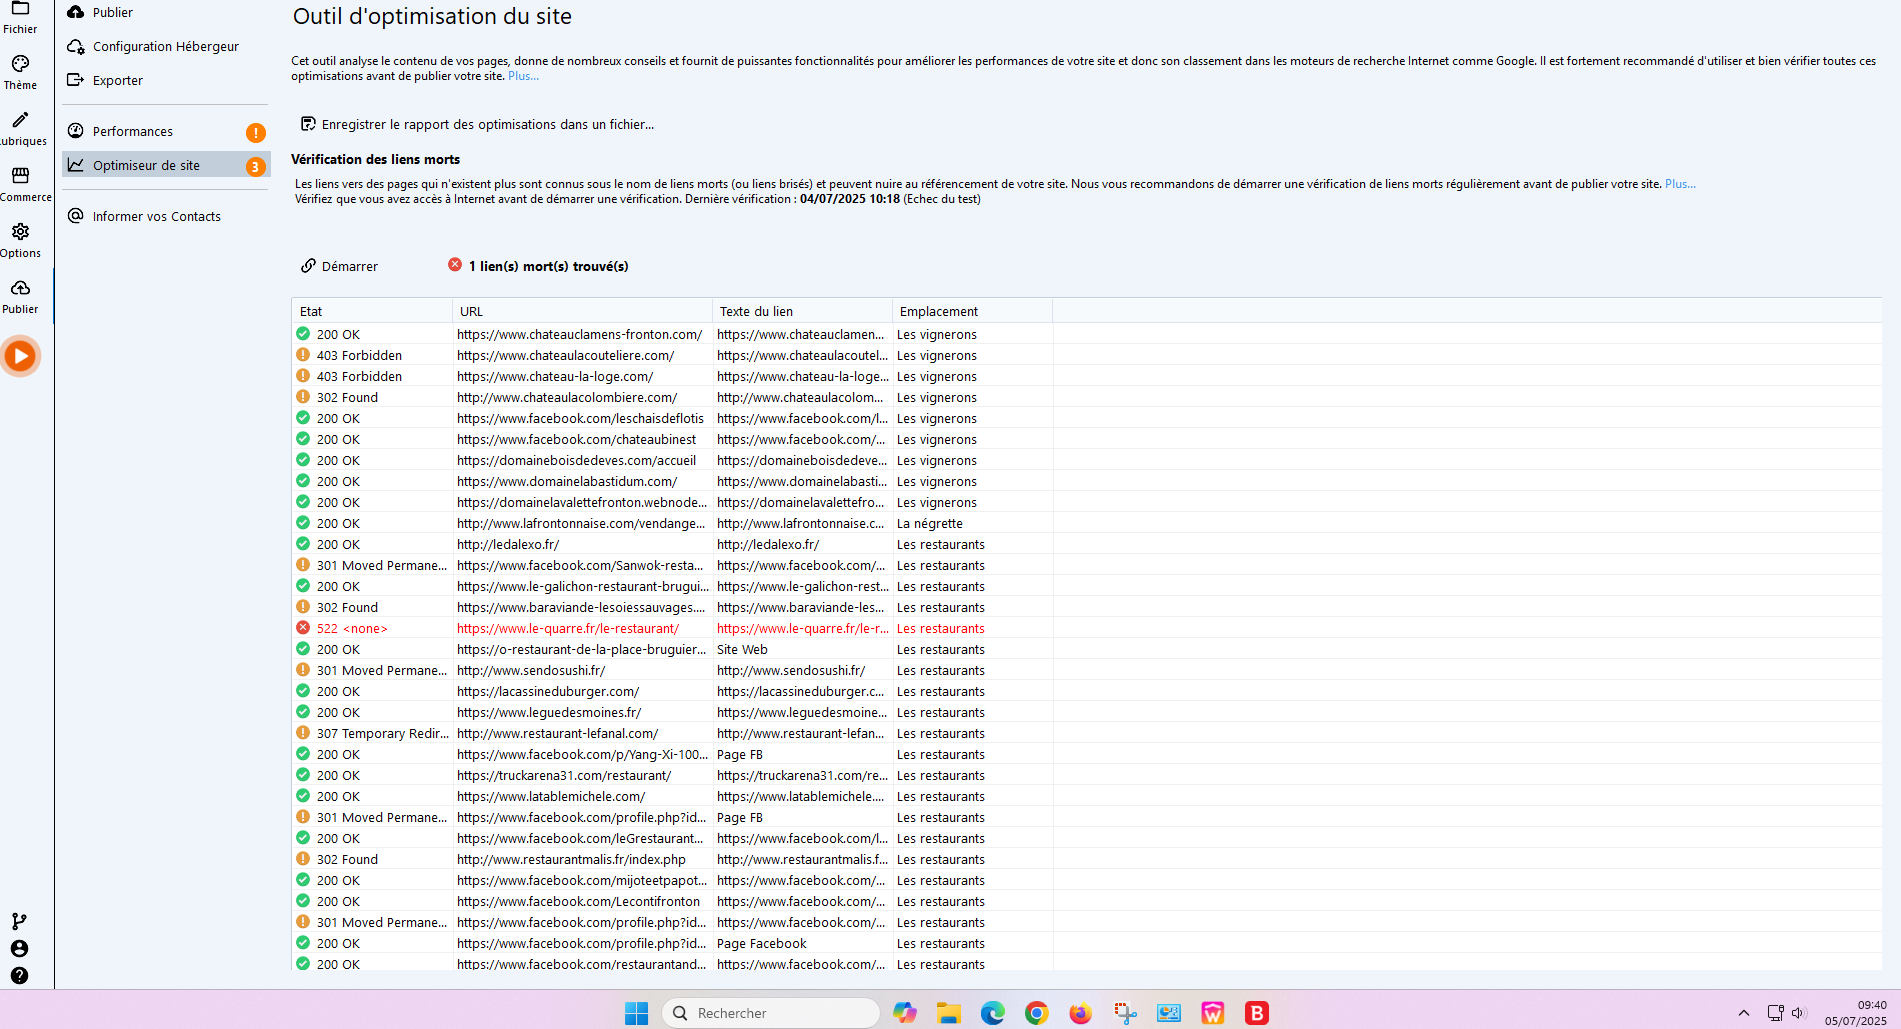The image size is (1901, 1029).
Task: Open the pink W application in taskbar
Action: pyautogui.click(x=1213, y=1013)
